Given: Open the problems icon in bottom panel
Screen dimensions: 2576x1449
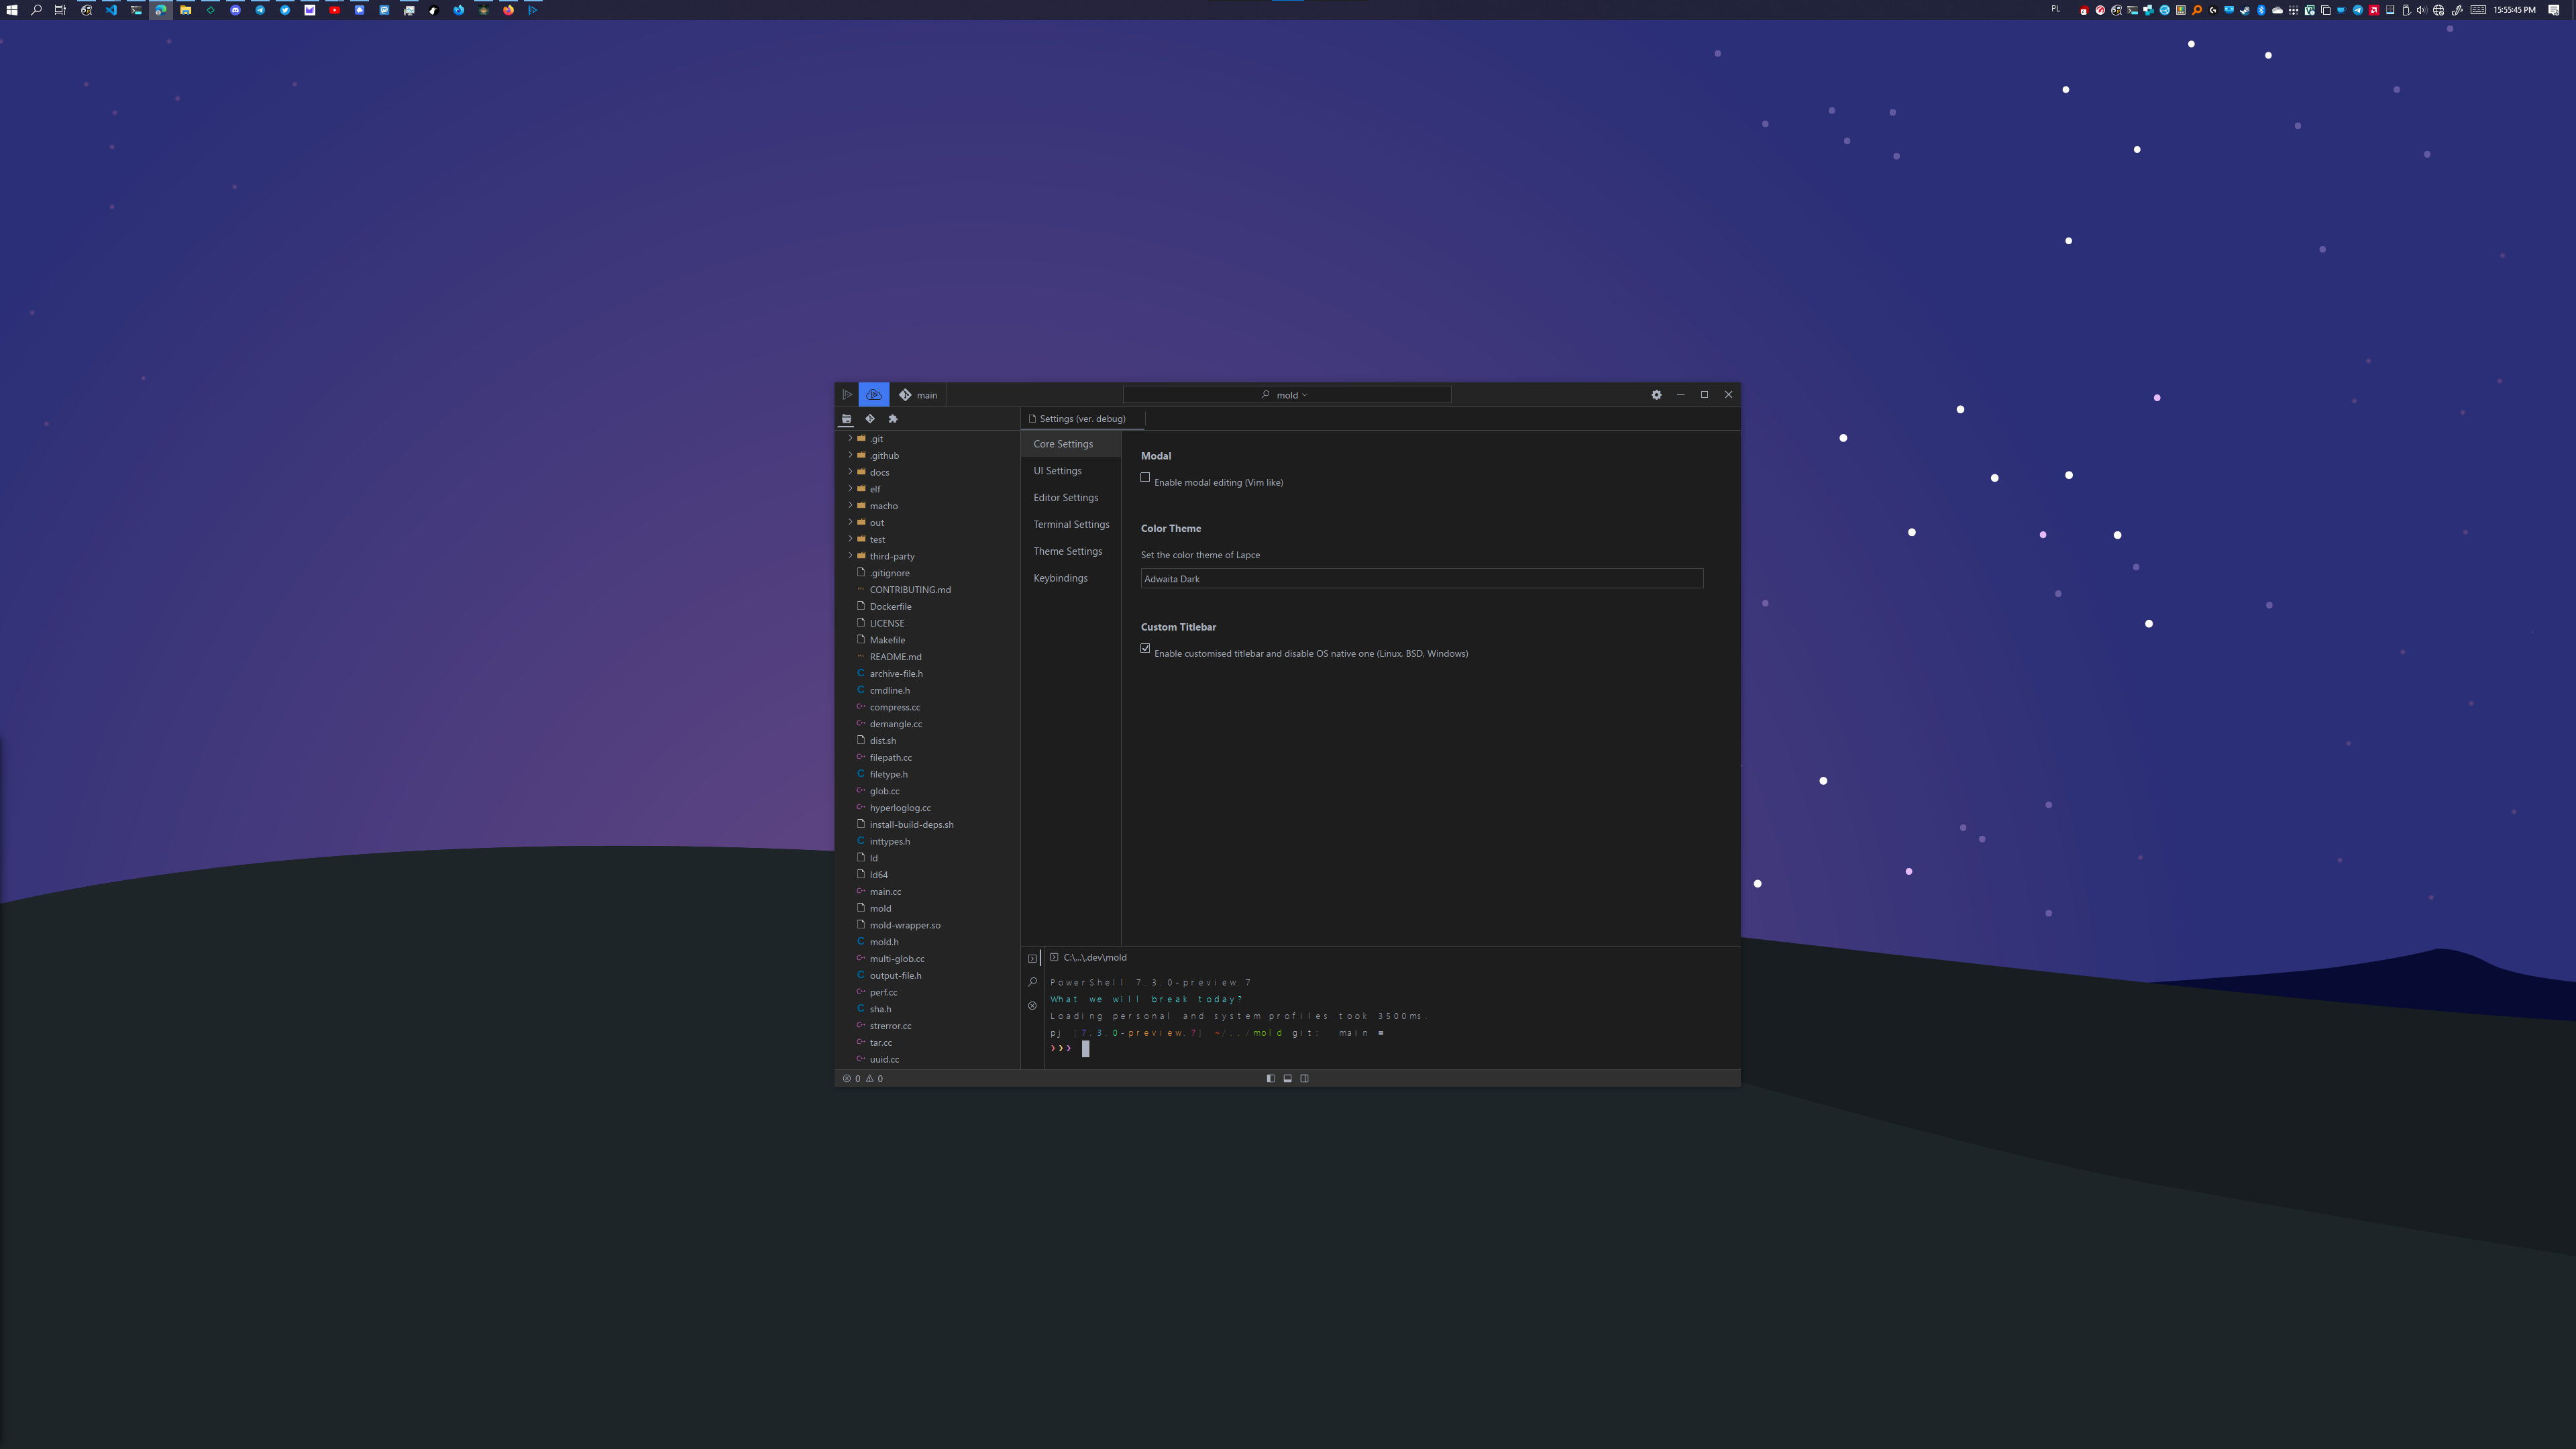Looking at the screenshot, I should (1032, 1006).
